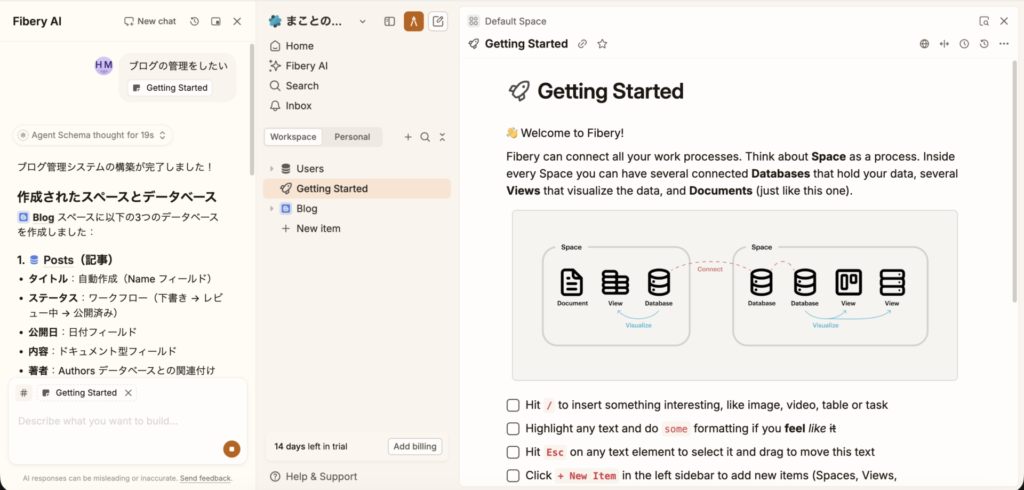Select the Workspace tab
1024x490 pixels.
[x=293, y=137]
